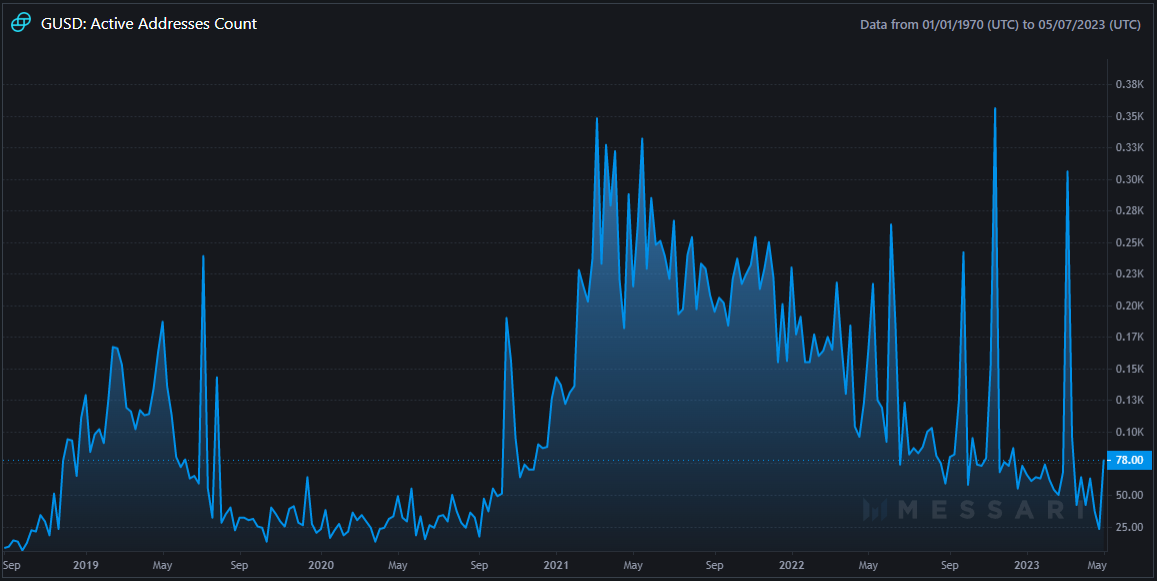
Task: Click the 2021 x-axis label
Action: tap(556, 565)
